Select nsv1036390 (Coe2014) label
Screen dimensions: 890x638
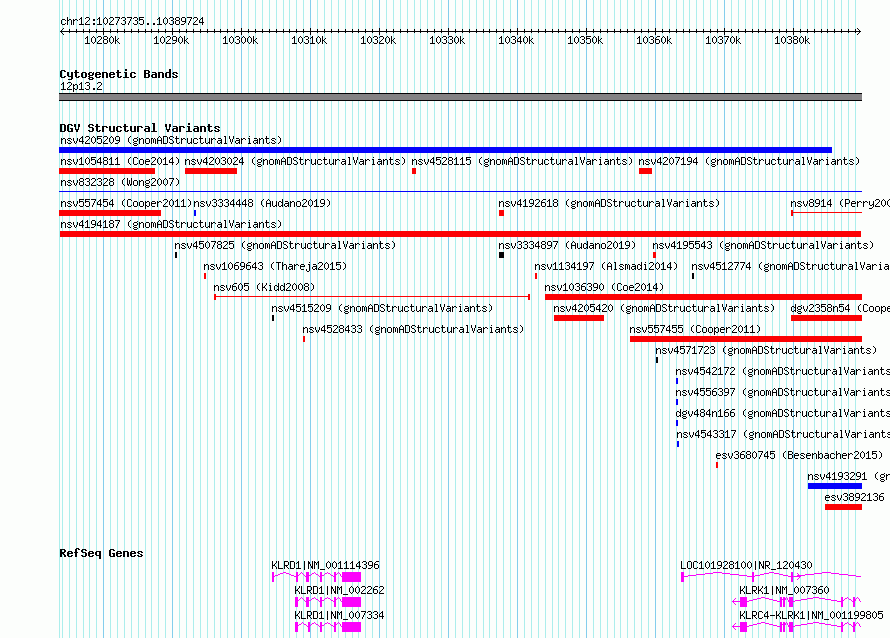coord(604,287)
